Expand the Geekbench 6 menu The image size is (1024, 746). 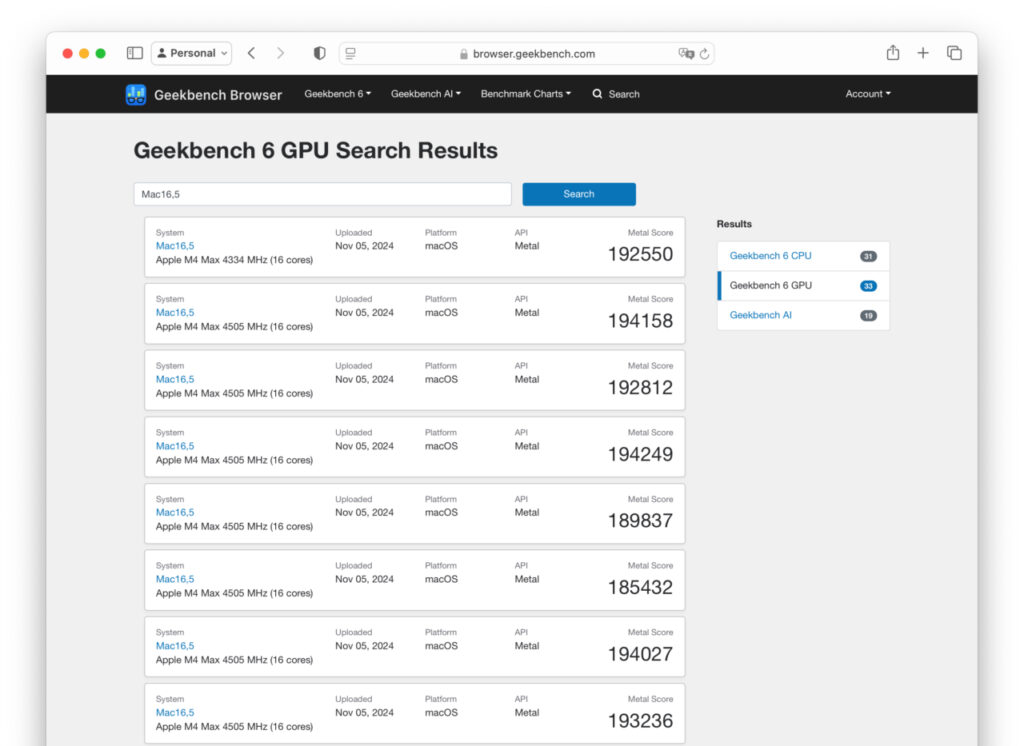[338, 94]
